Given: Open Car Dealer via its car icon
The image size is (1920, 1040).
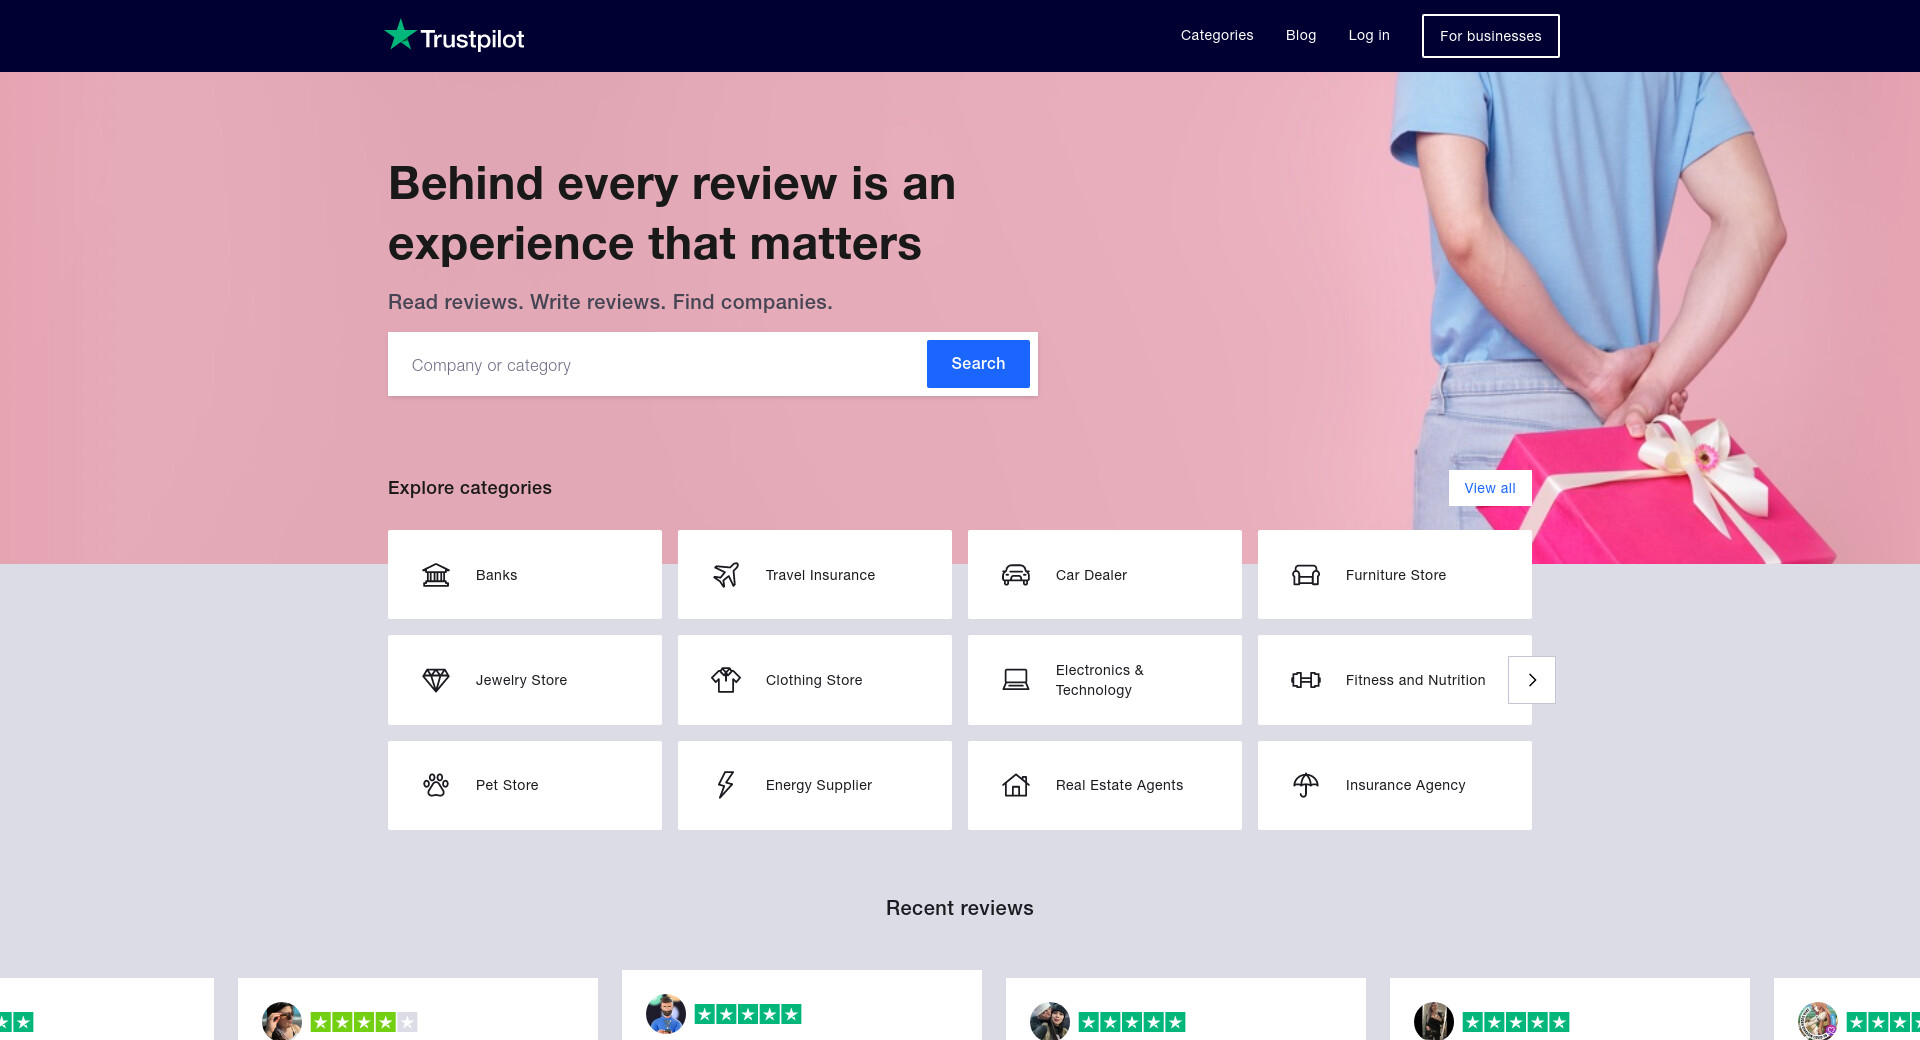Looking at the screenshot, I should click(1016, 575).
